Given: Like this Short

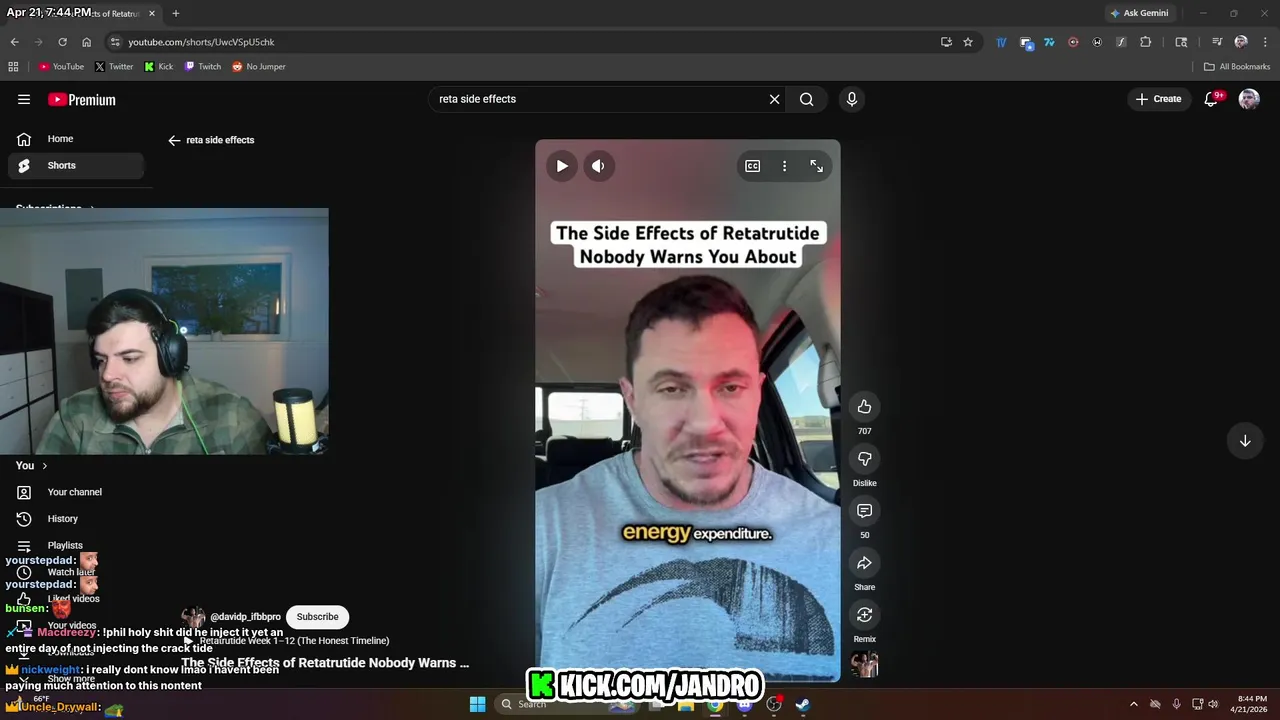Looking at the screenshot, I should pos(864,407).
